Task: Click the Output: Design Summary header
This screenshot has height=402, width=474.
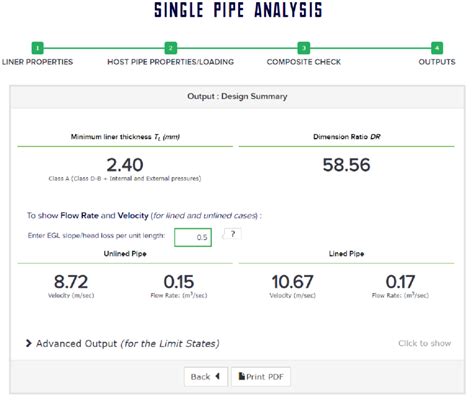Action: 237,97
